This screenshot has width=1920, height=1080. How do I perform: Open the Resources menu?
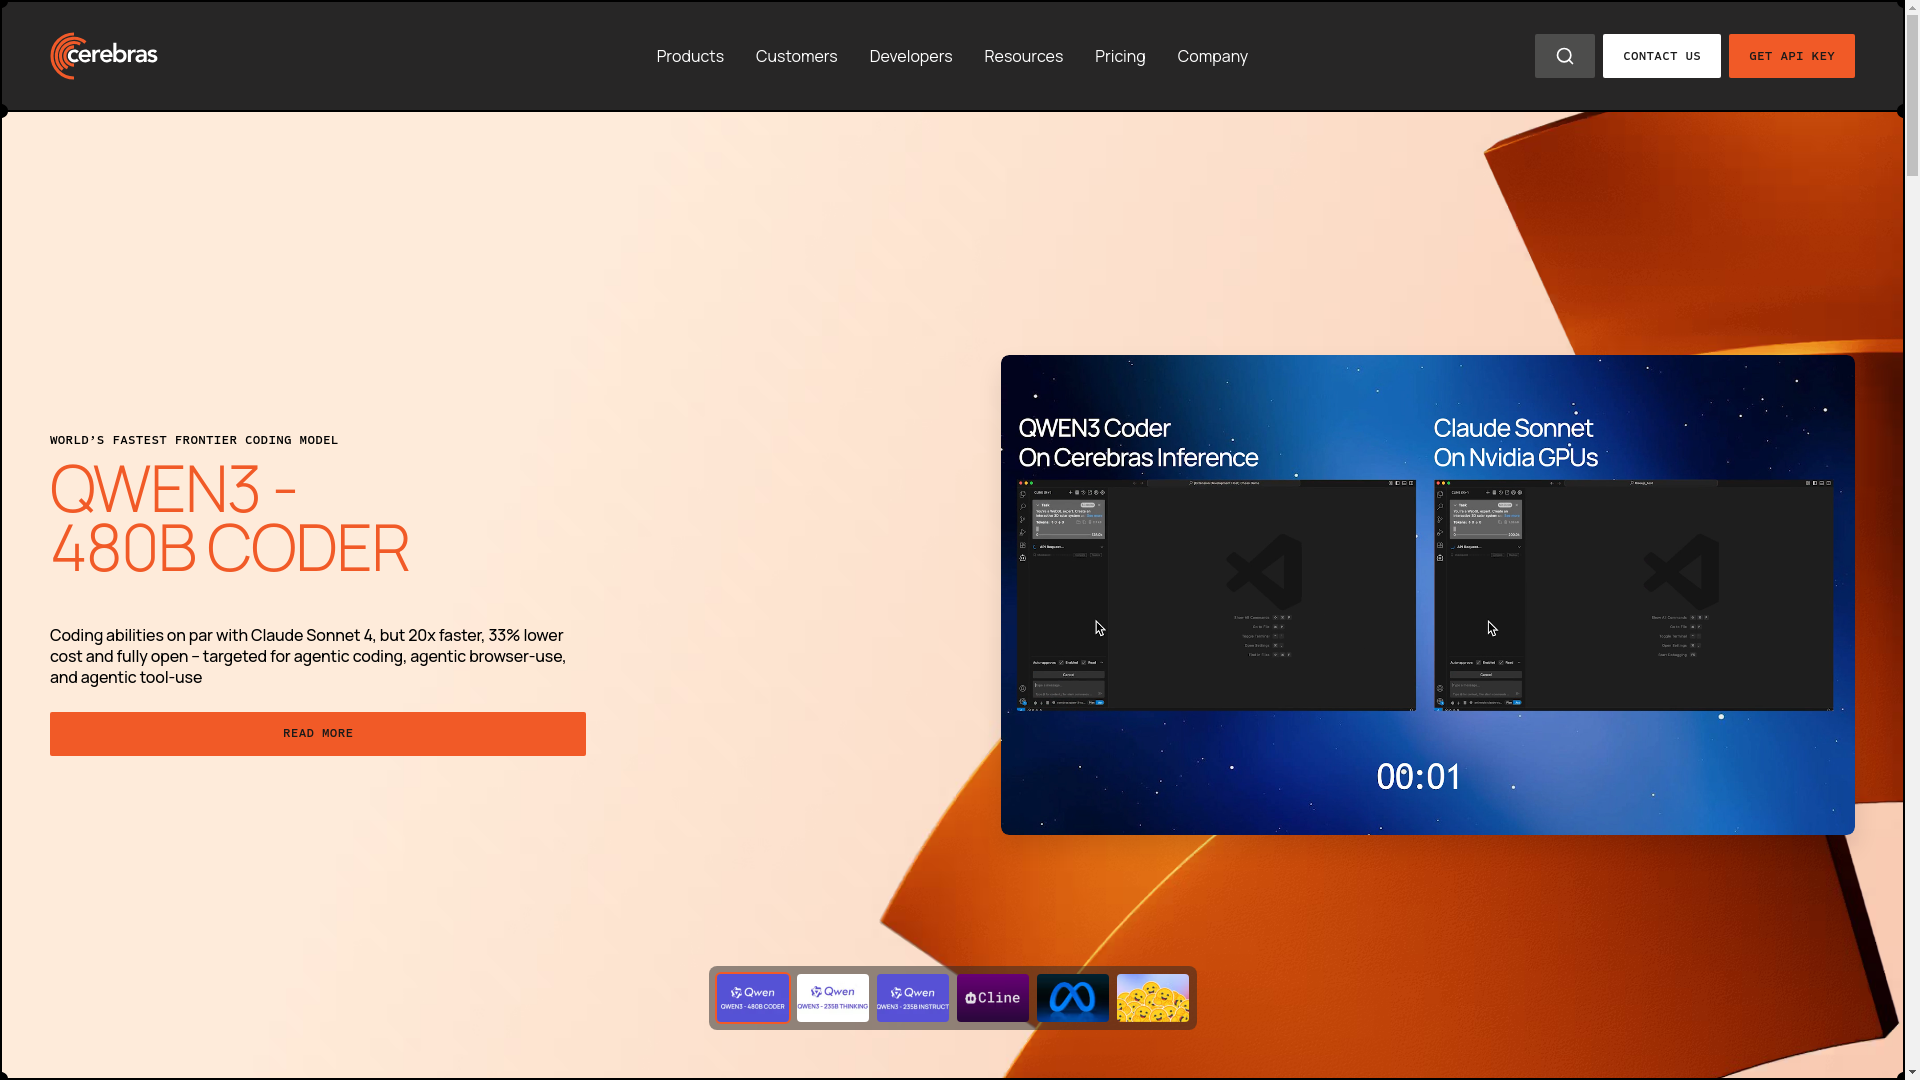click(1023, 56)
